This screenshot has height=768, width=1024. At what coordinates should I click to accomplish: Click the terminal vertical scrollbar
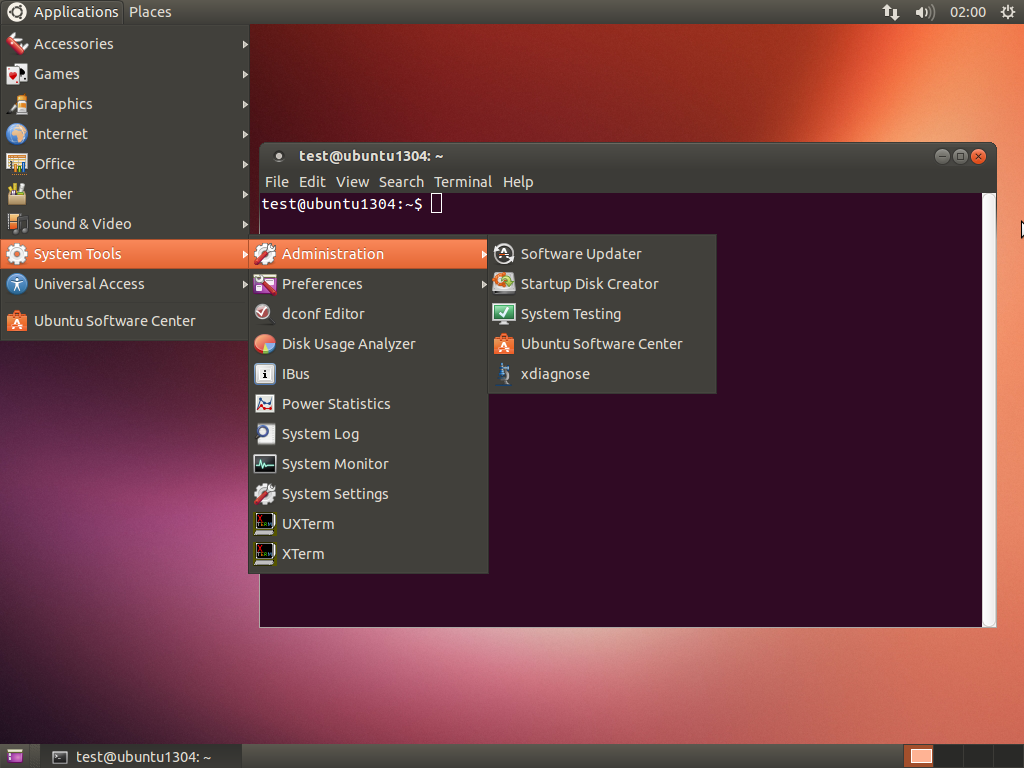point(989,409)
